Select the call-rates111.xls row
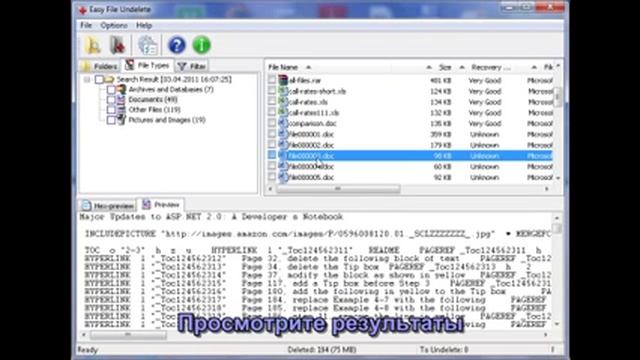This screenshot has width=640, height=360. point(410,112)
